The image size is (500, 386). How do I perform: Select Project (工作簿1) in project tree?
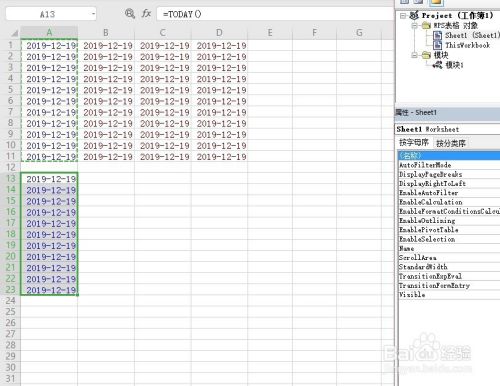457,15
